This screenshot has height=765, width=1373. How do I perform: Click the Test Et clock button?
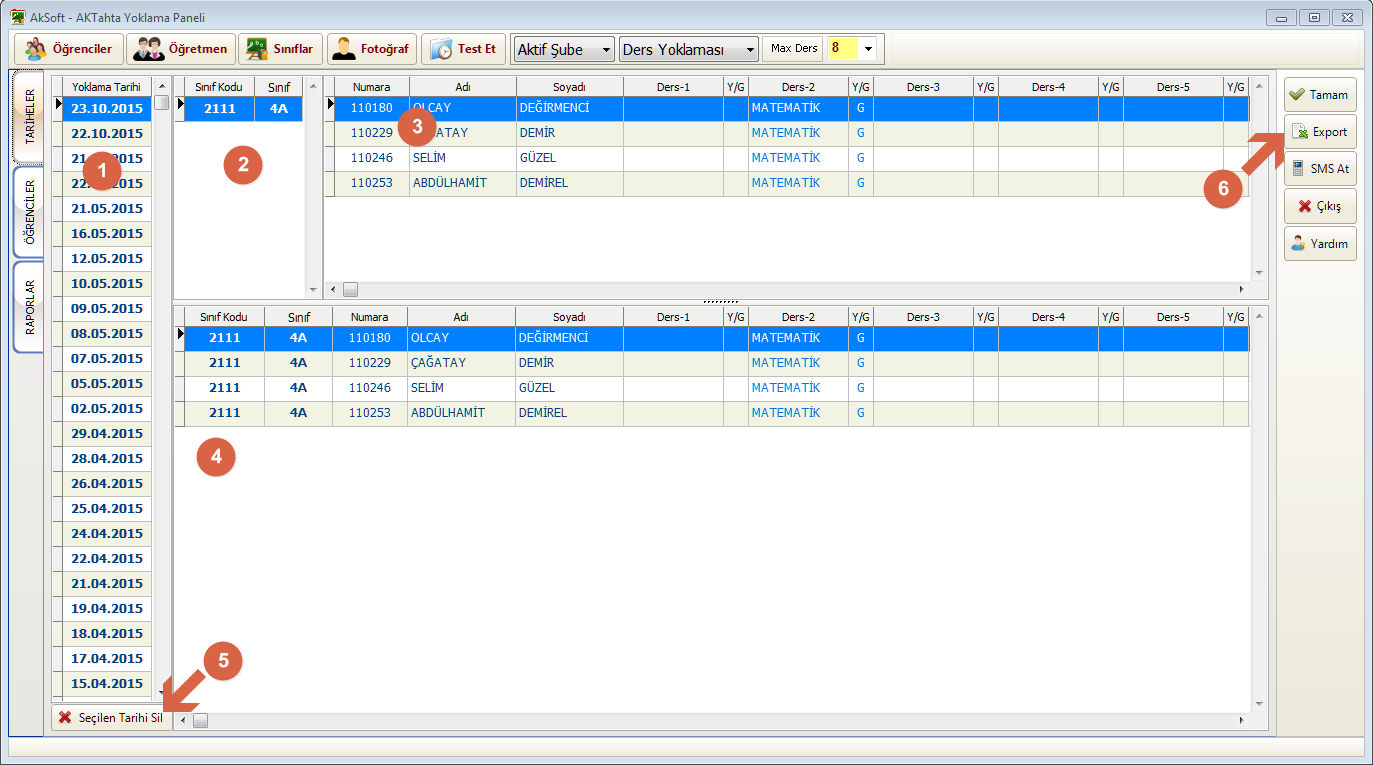[x=463, y=48]
